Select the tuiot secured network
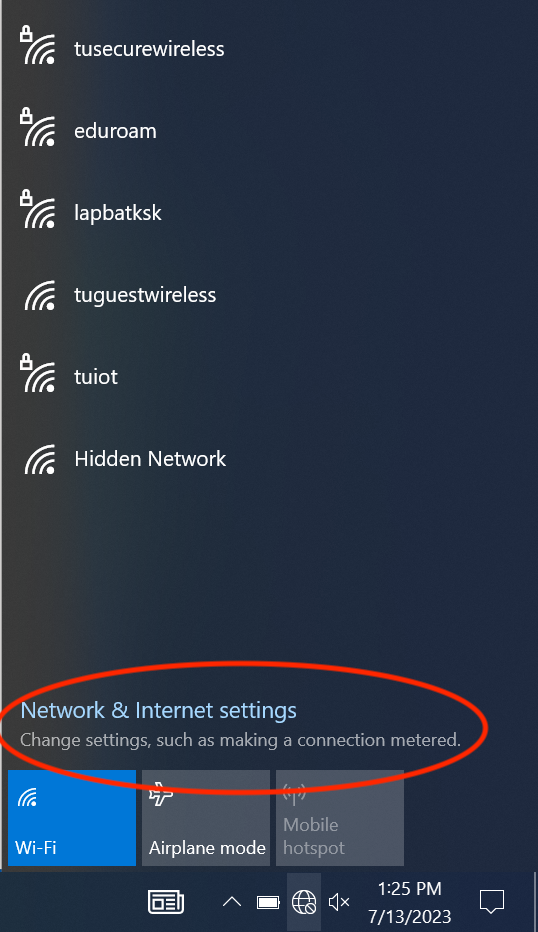This screenshot has height=932, width=538. coord(269,377)
